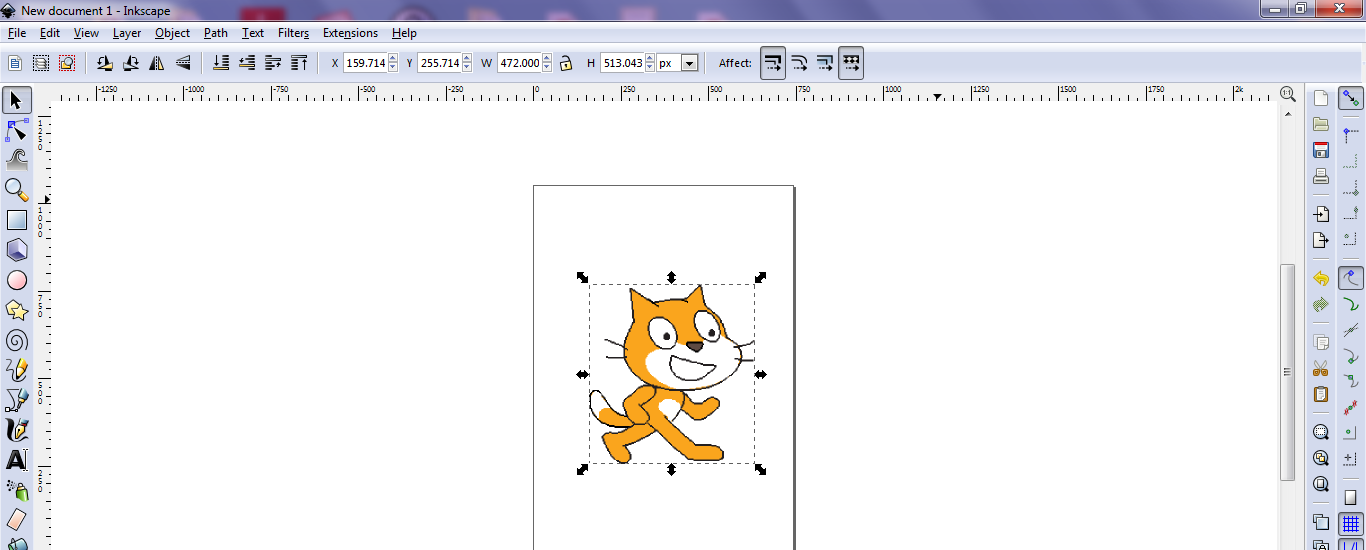
Task: Select the Tweak objects tool
Action: click(16, 159)
